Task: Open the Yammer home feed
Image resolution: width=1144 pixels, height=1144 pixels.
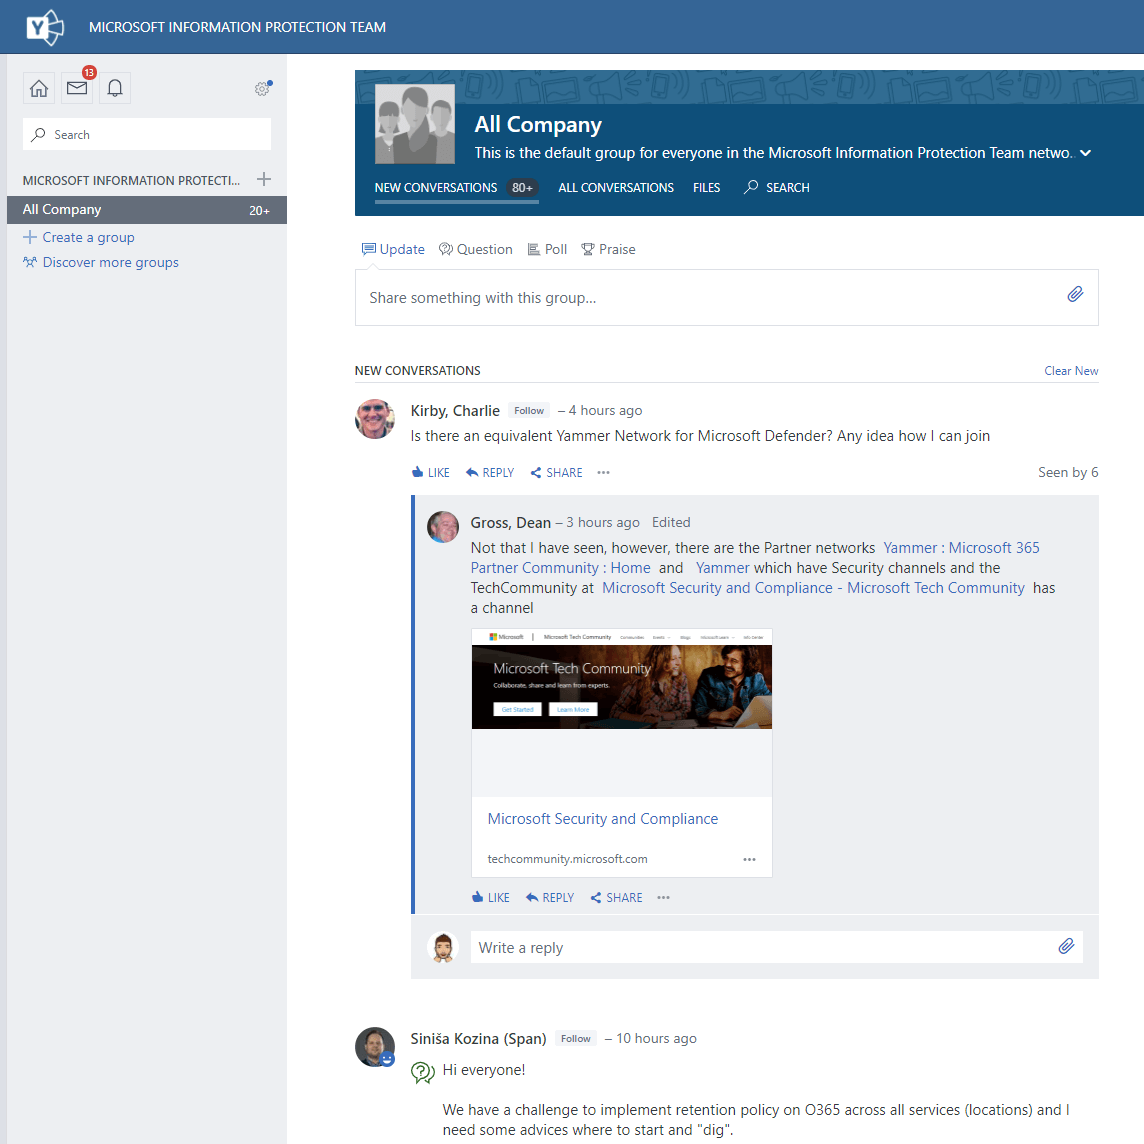Action: (38, 88)
